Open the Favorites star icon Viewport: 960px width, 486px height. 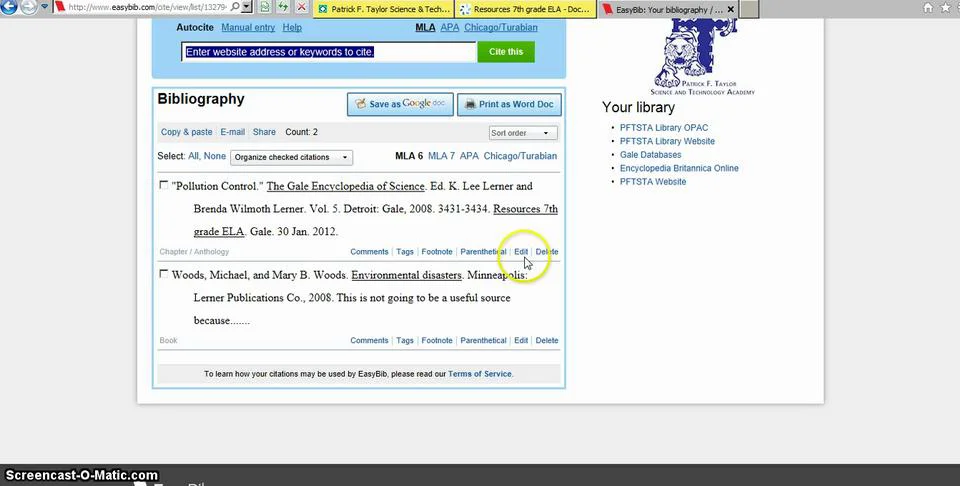point(945,7)
